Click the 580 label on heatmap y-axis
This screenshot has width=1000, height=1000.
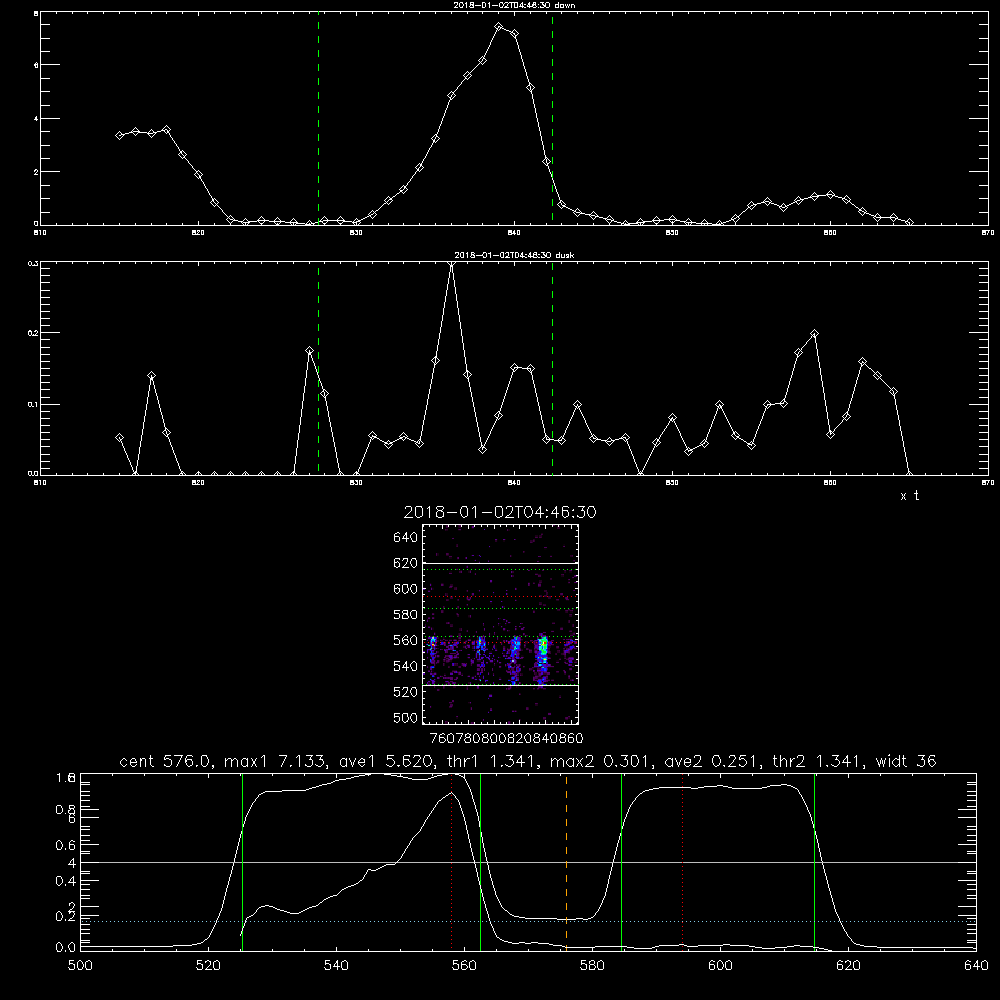(x=406, y=615)
